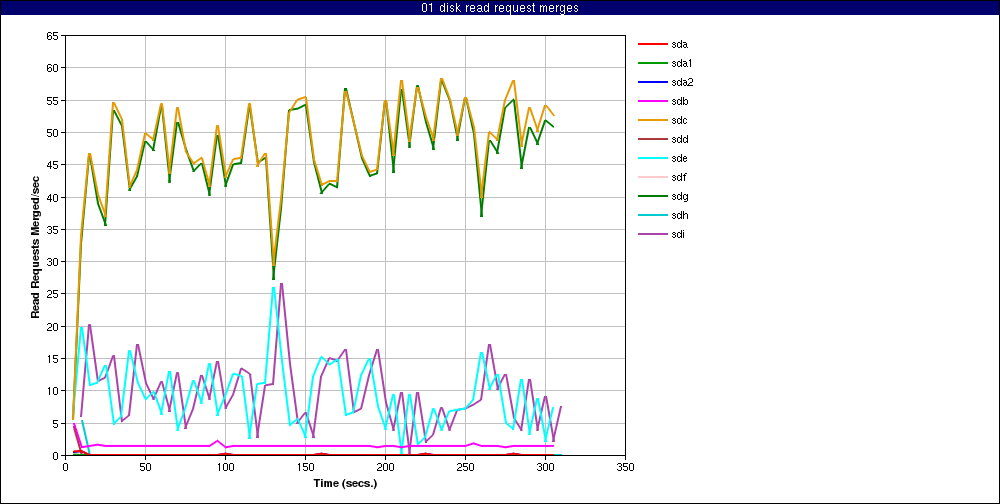Click the chart title '01 disk read request merges'
The image size is (1000, 504).
(500, 8)
